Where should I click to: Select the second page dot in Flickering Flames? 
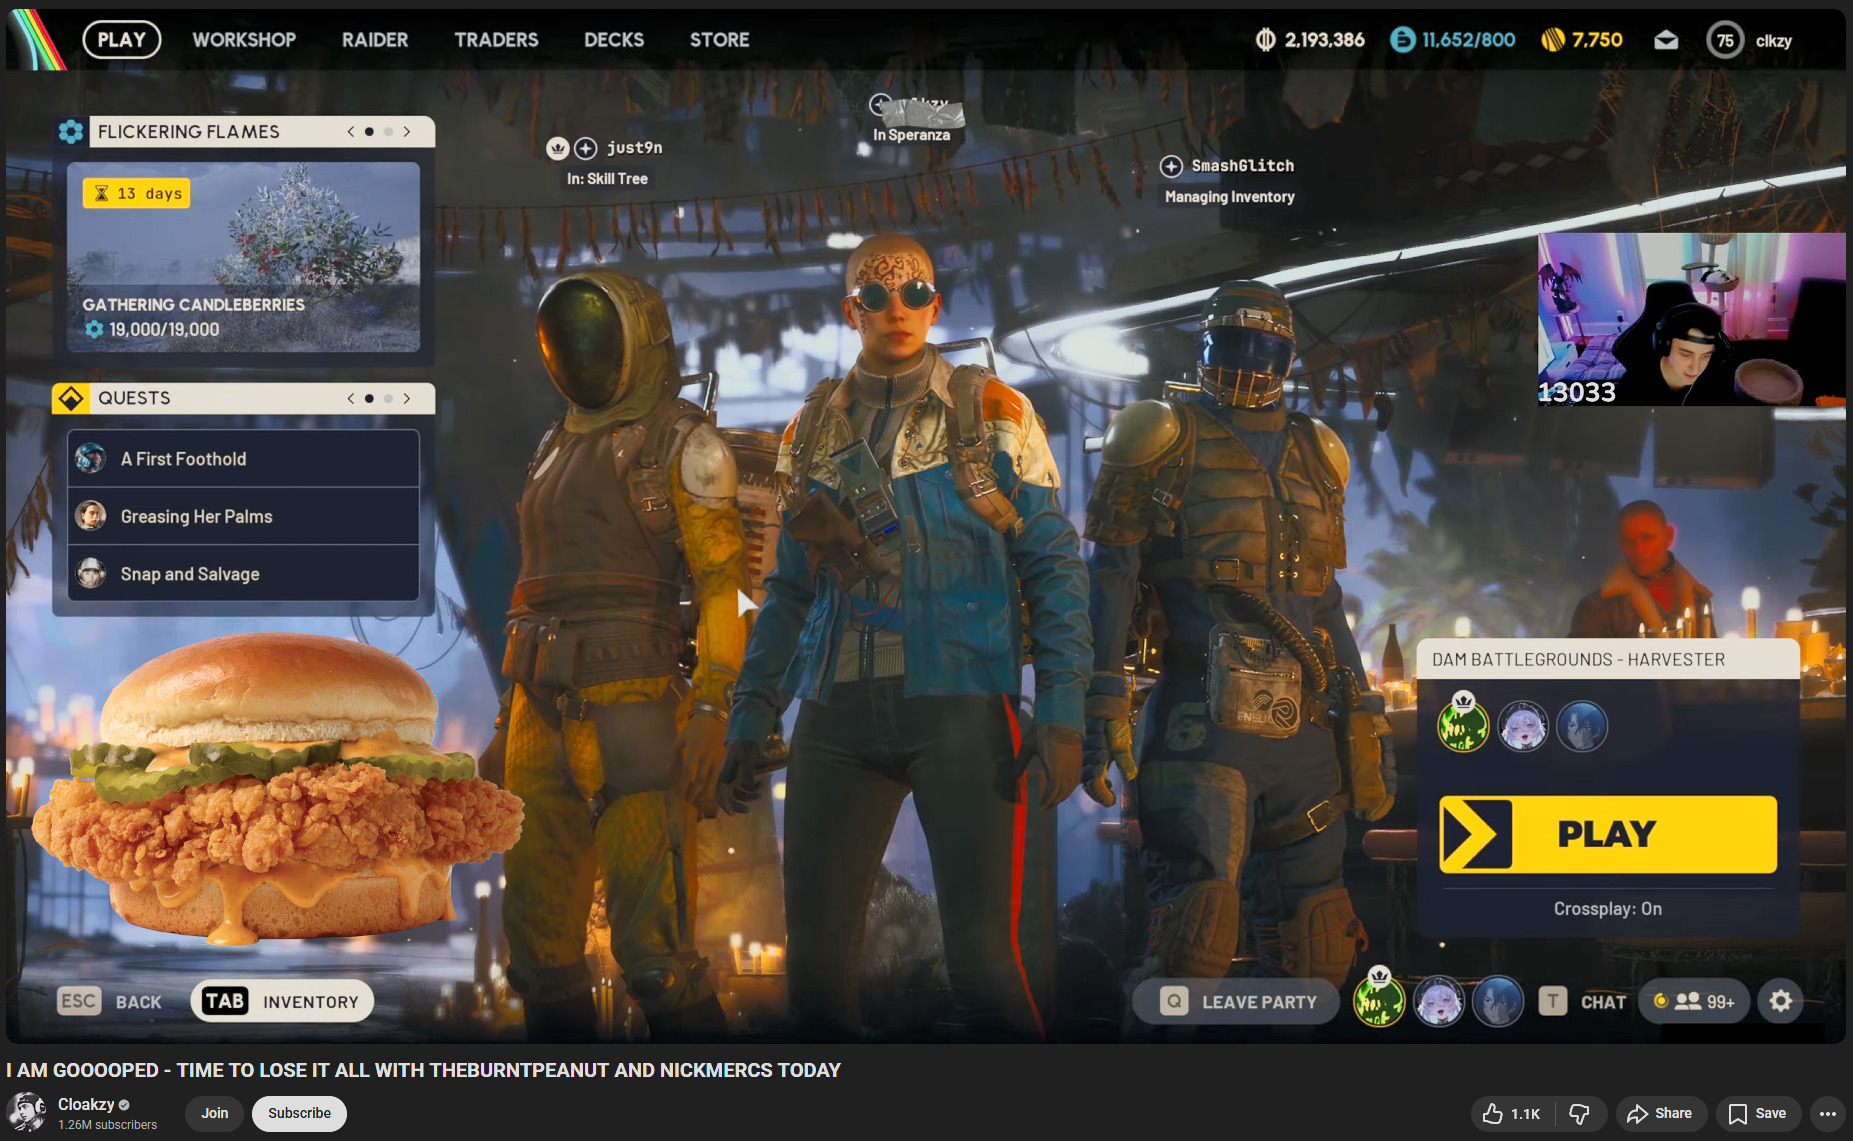pyautogui.click(x=388, y=131)
